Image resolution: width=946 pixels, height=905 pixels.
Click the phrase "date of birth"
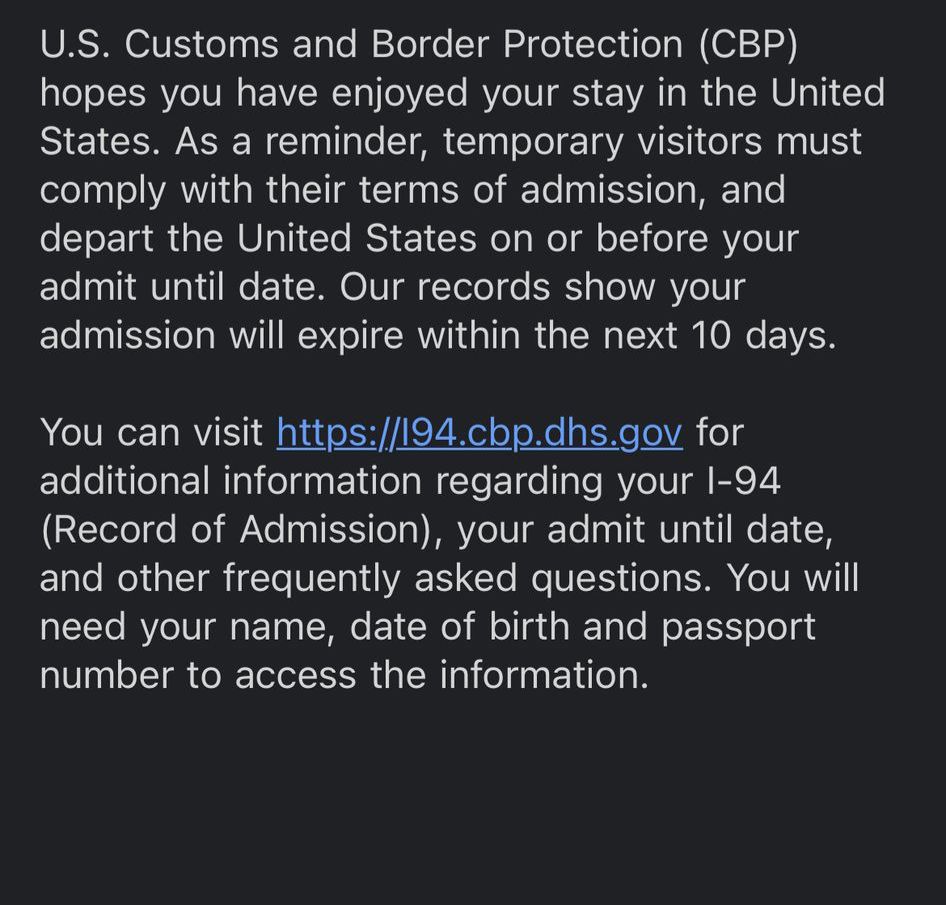click(460, 627)
